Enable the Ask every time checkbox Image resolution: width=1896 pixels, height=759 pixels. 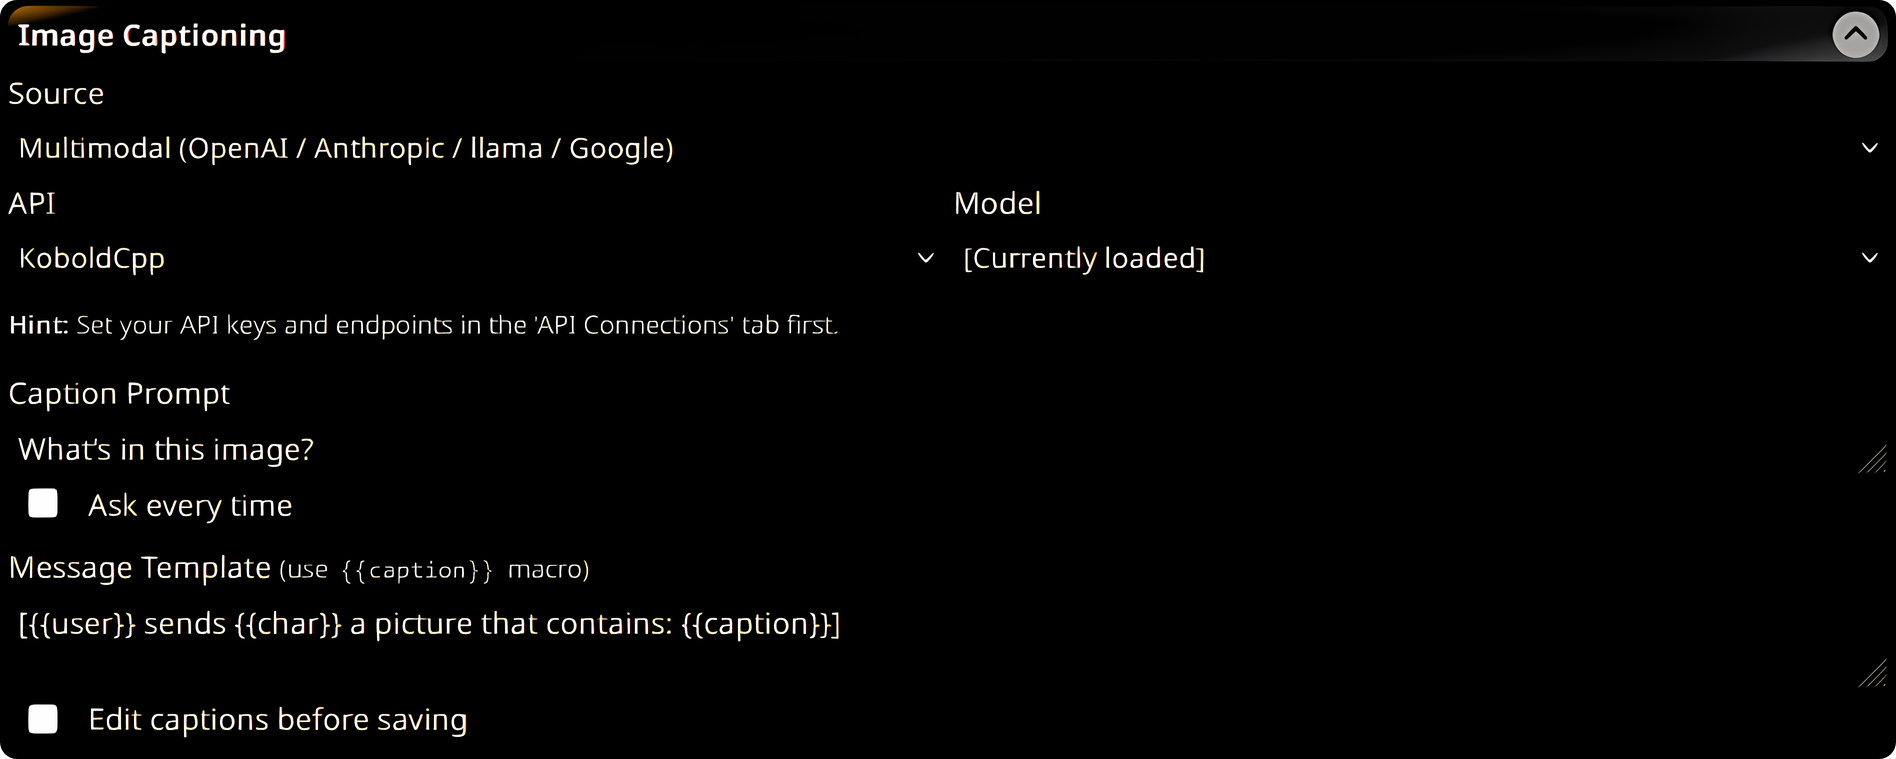(x=43, y=504)
